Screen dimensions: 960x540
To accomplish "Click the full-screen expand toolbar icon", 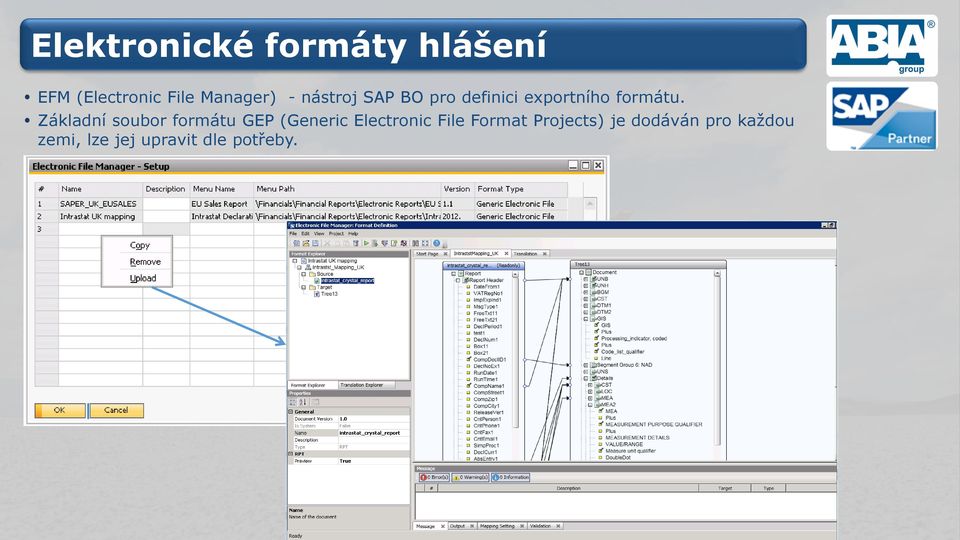I will (x=426, y=243).
